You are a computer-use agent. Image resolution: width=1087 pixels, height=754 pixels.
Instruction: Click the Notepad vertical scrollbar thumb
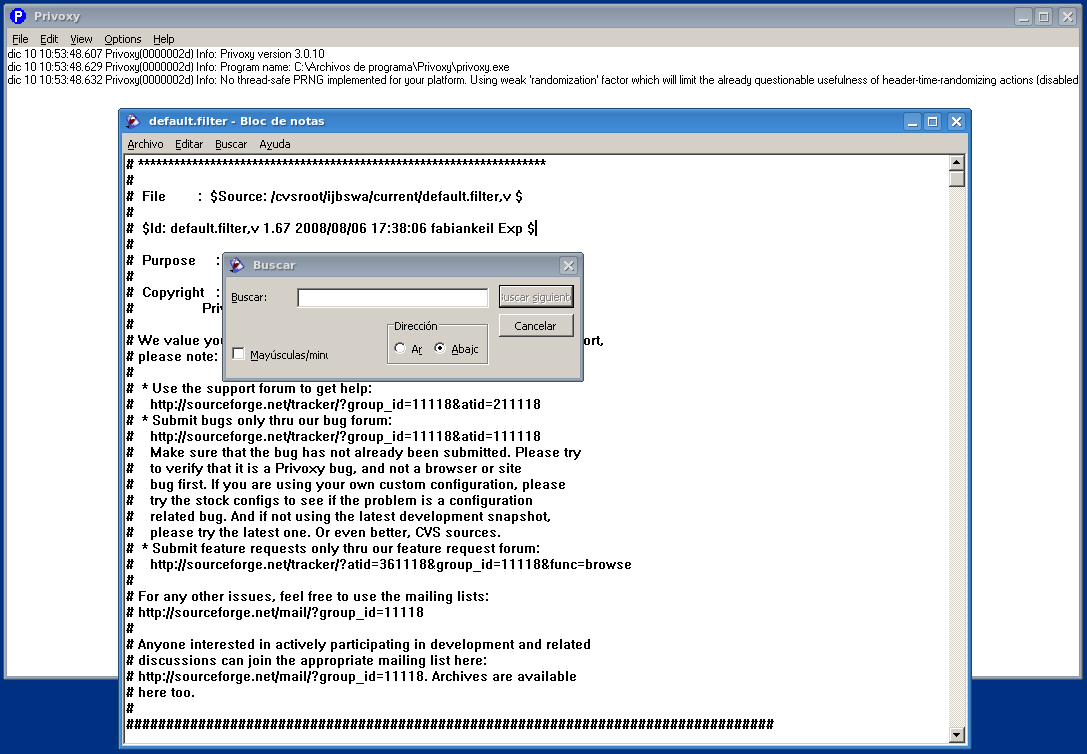click(x=957, y=179)
